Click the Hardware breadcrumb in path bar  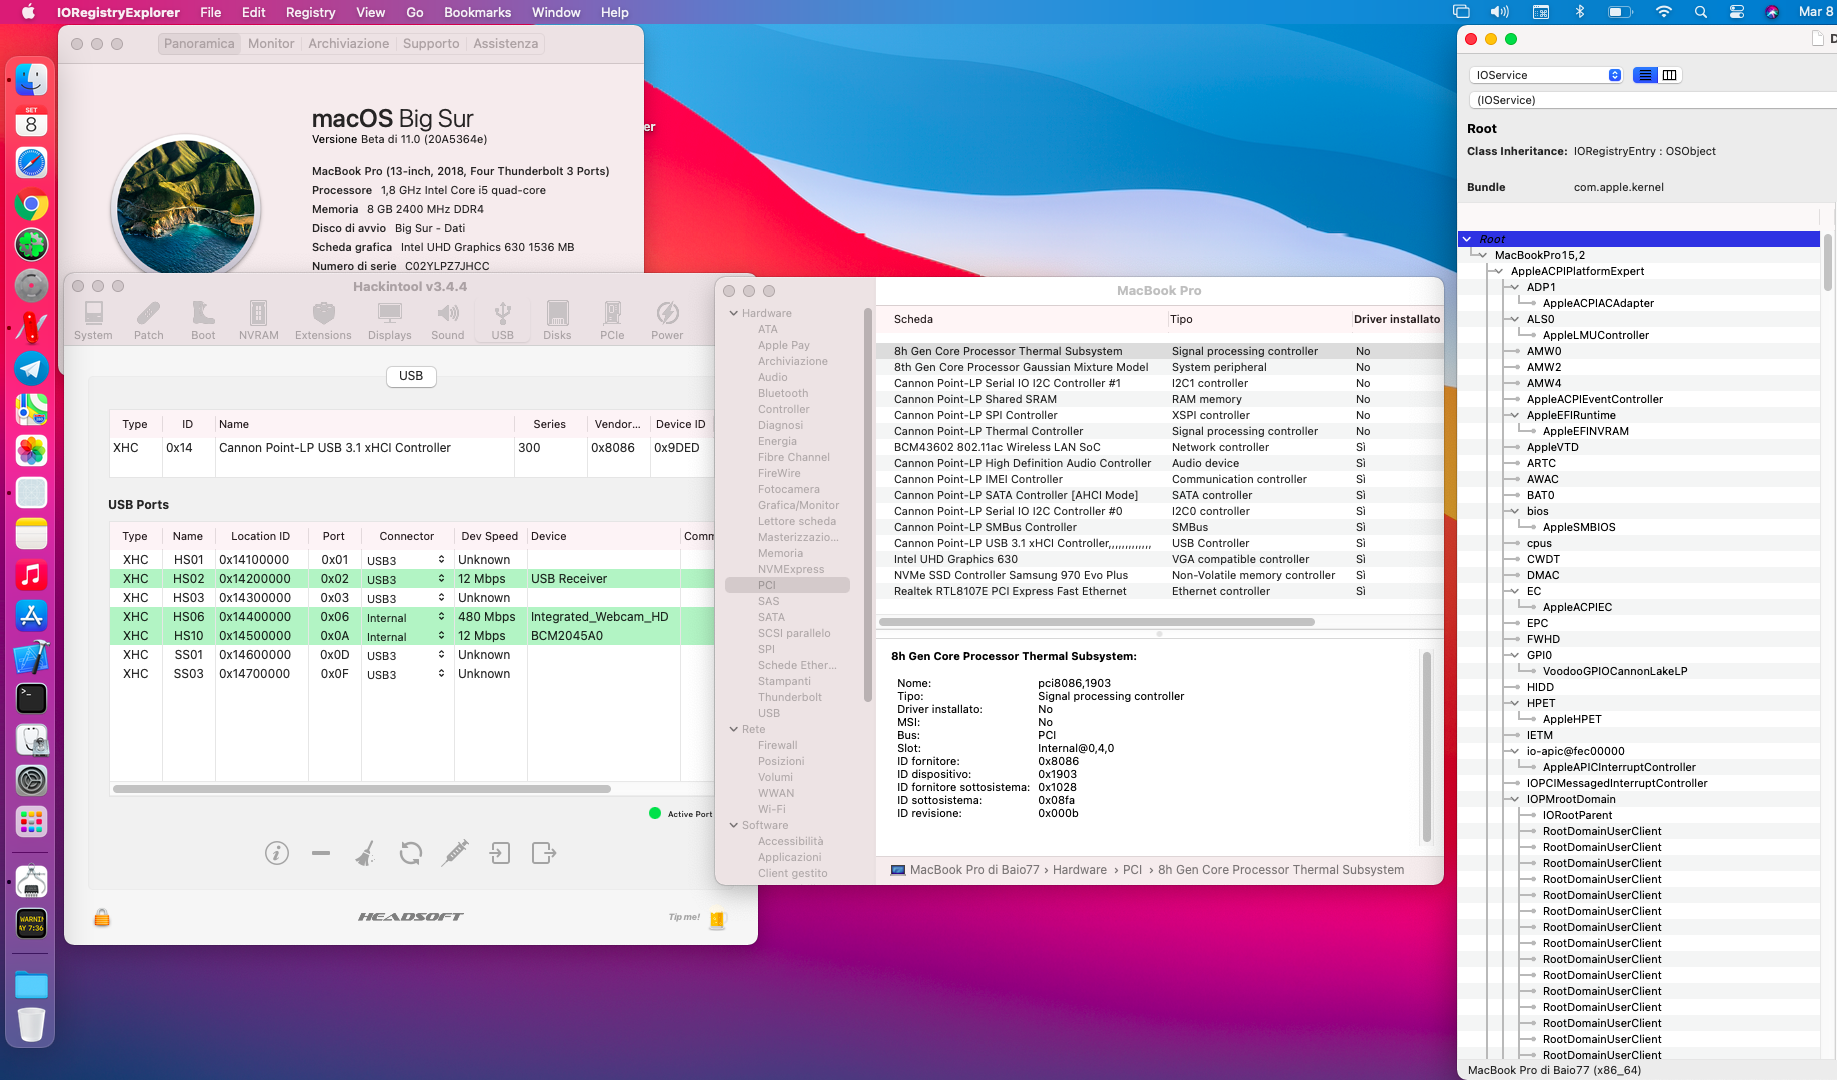click(1079, 870)
